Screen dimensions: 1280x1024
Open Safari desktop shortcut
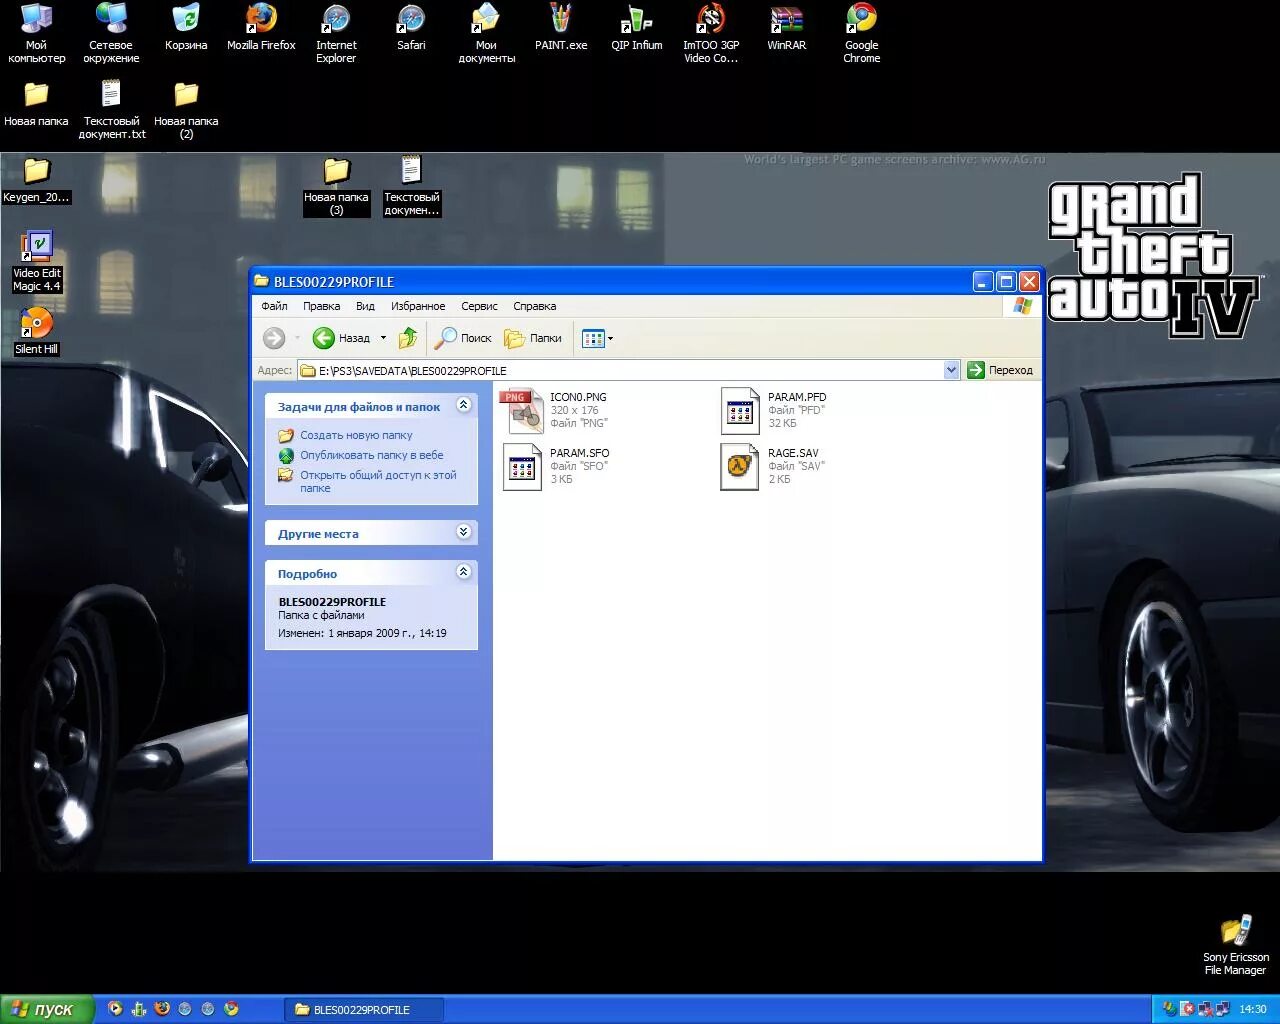coord(411,27)
